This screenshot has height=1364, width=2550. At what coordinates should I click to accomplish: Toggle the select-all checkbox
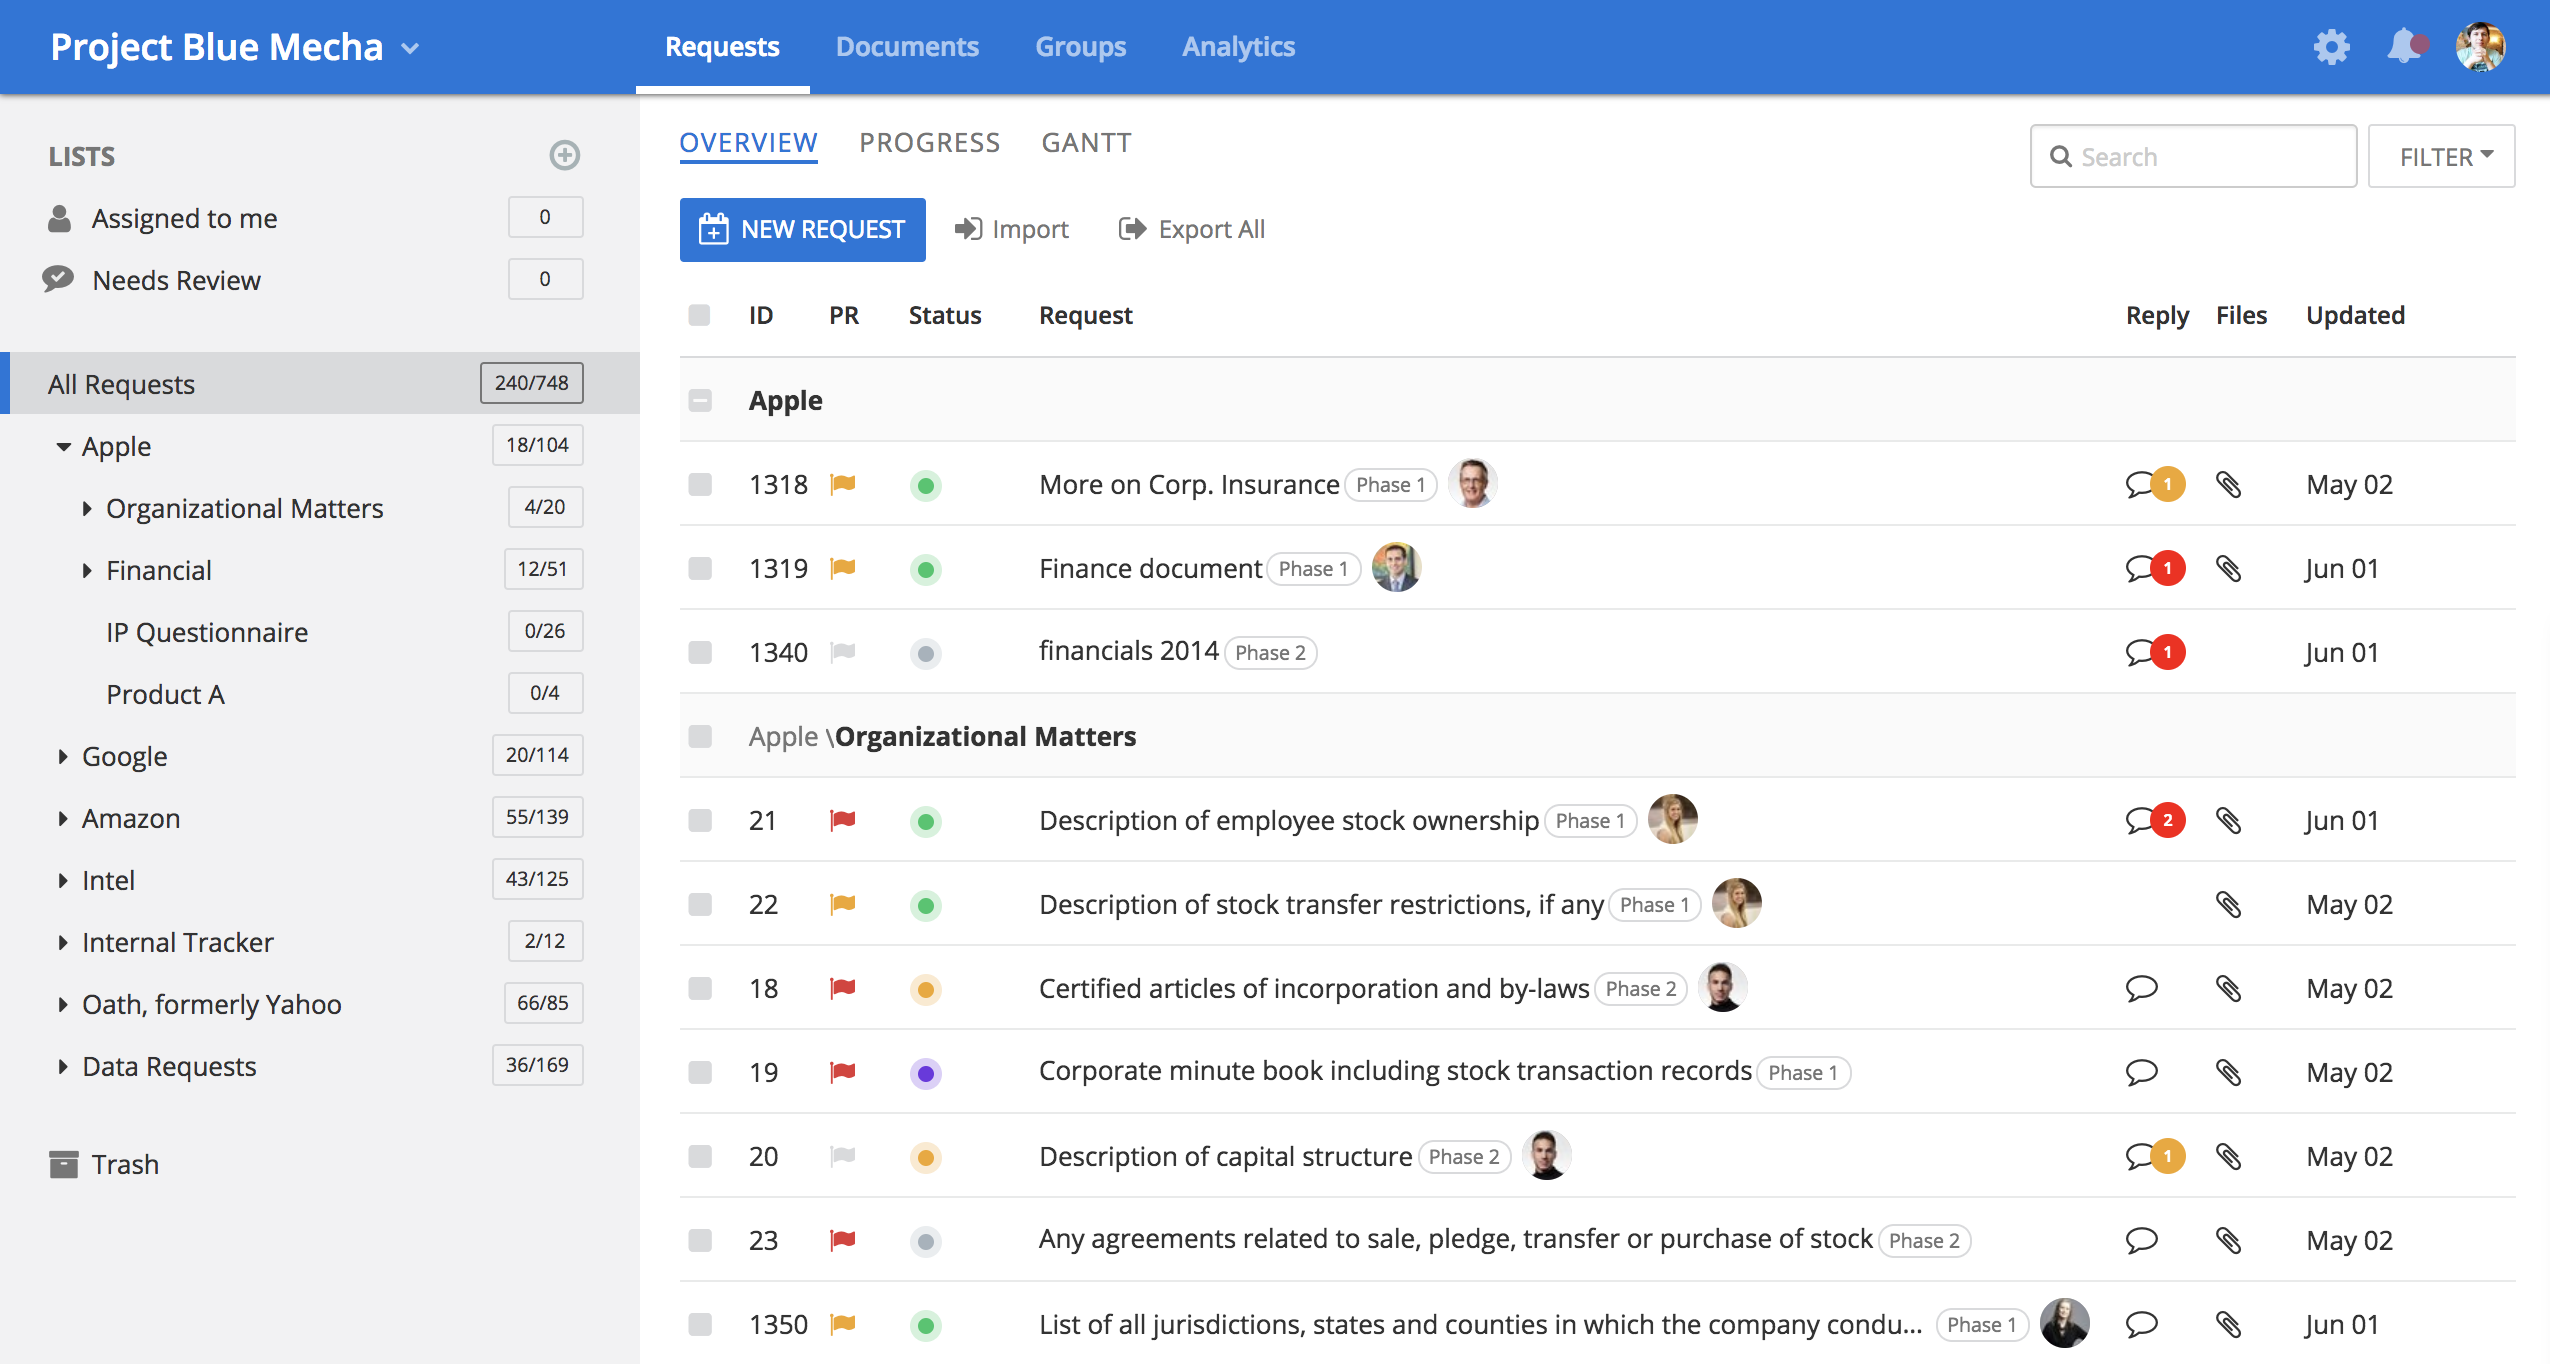point(700,314)
